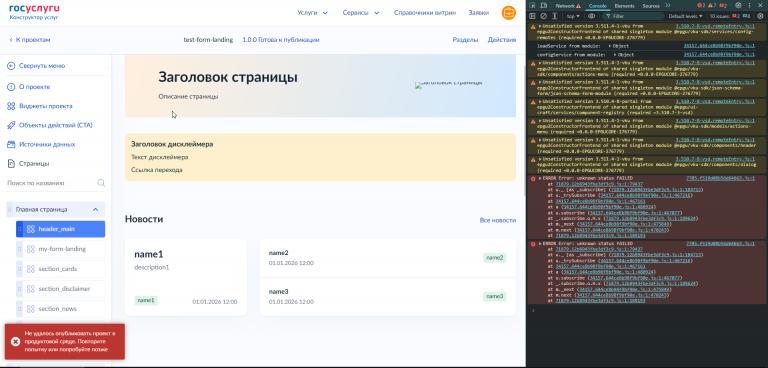Open the name1 news card
Screen dimensions: 768x368
[x=186, y=277]
